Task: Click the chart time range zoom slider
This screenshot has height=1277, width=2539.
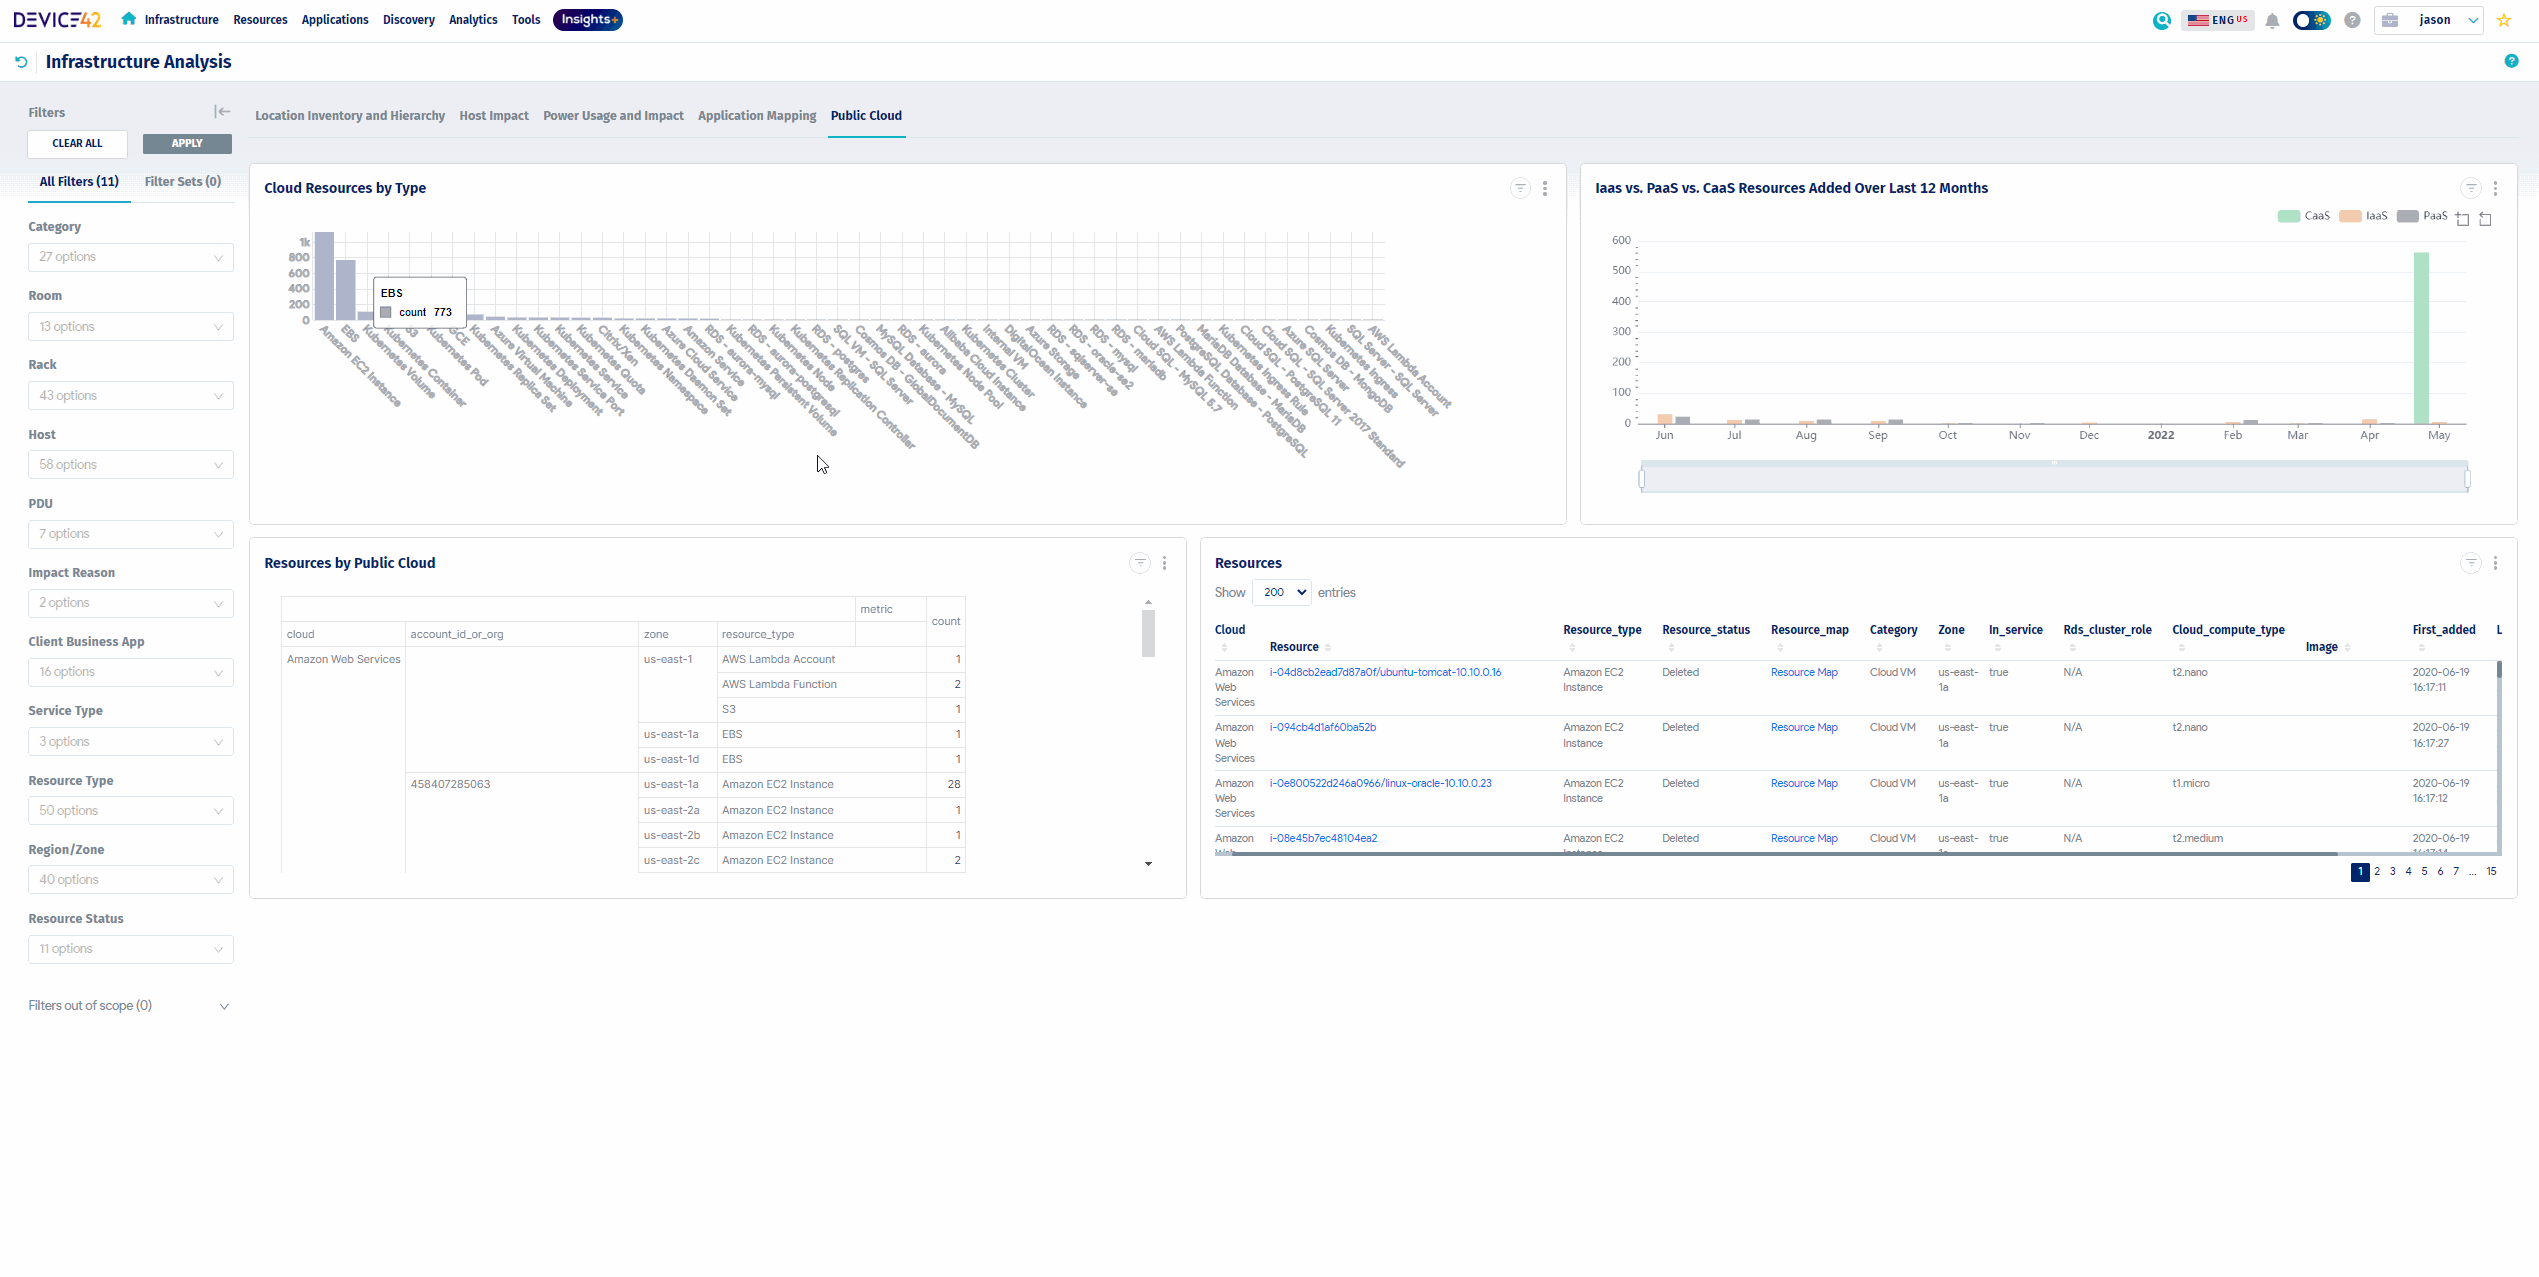Action: (x=2054, y=478)
